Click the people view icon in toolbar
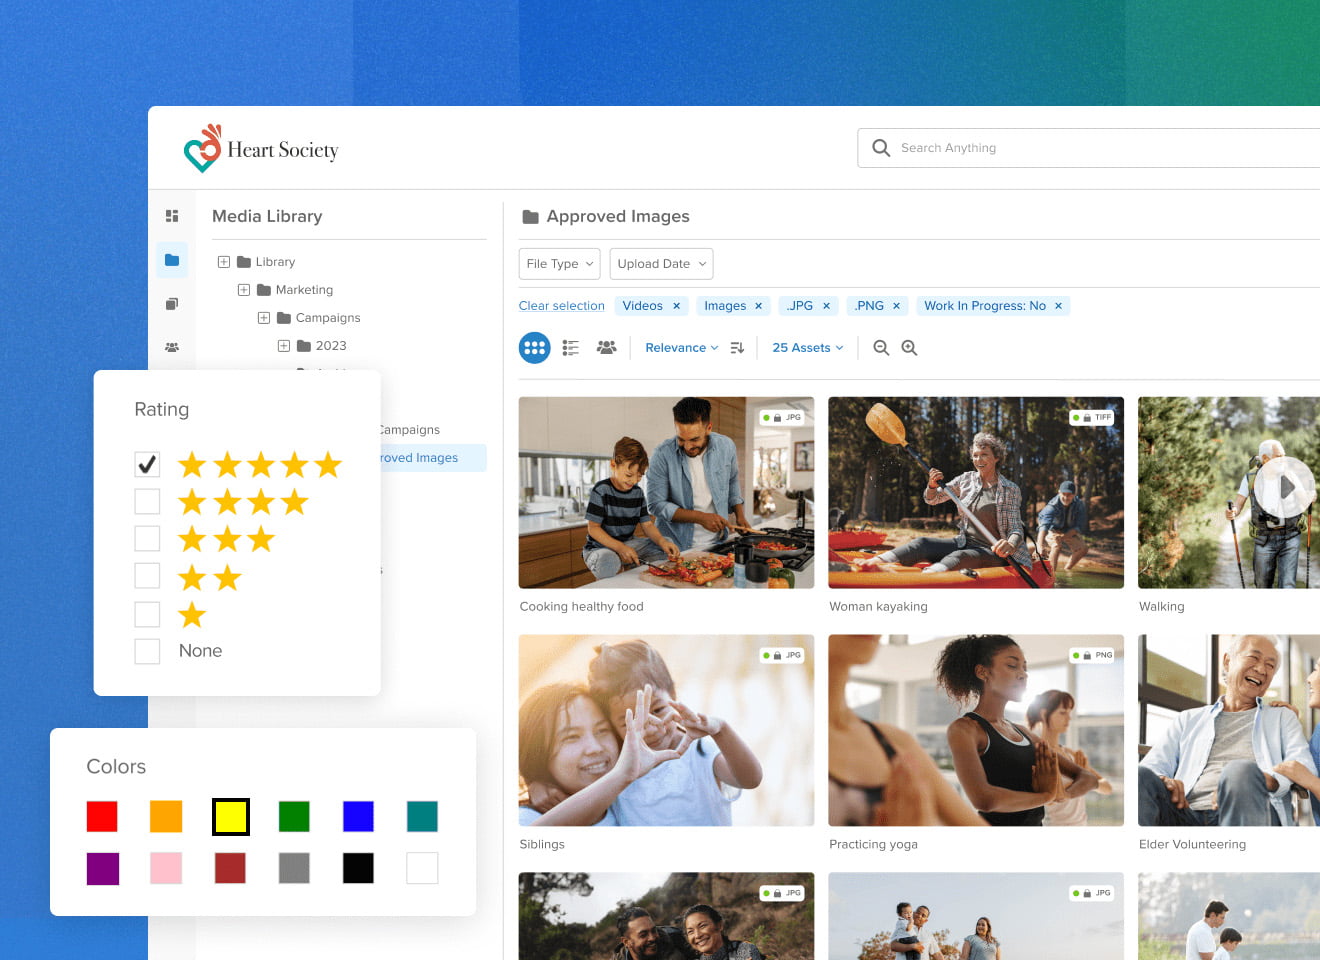The height and width of the screenshot is (960, 1320). [606, 348]
